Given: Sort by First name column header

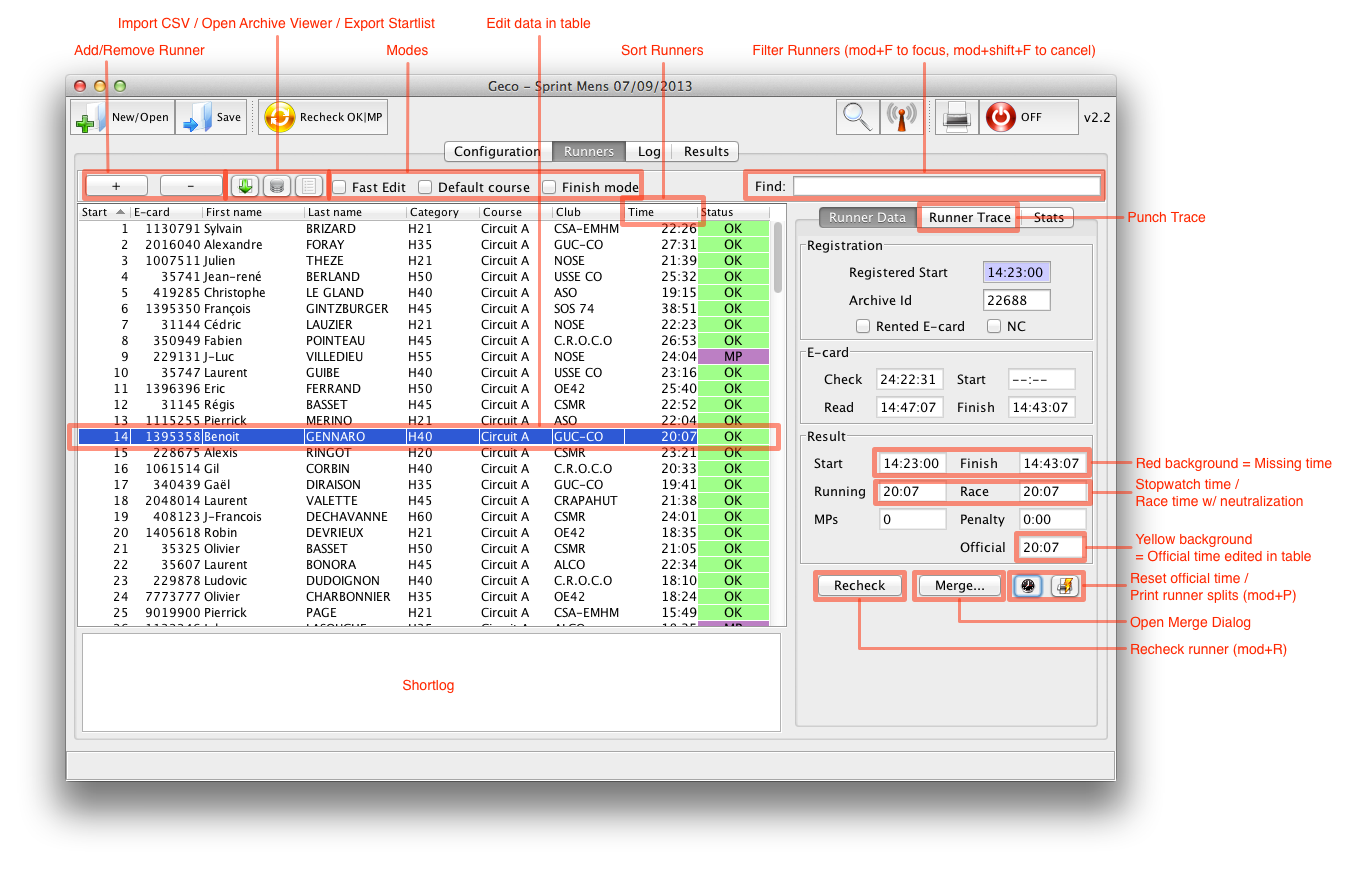Looking at the screenshot, I should 253,212.
